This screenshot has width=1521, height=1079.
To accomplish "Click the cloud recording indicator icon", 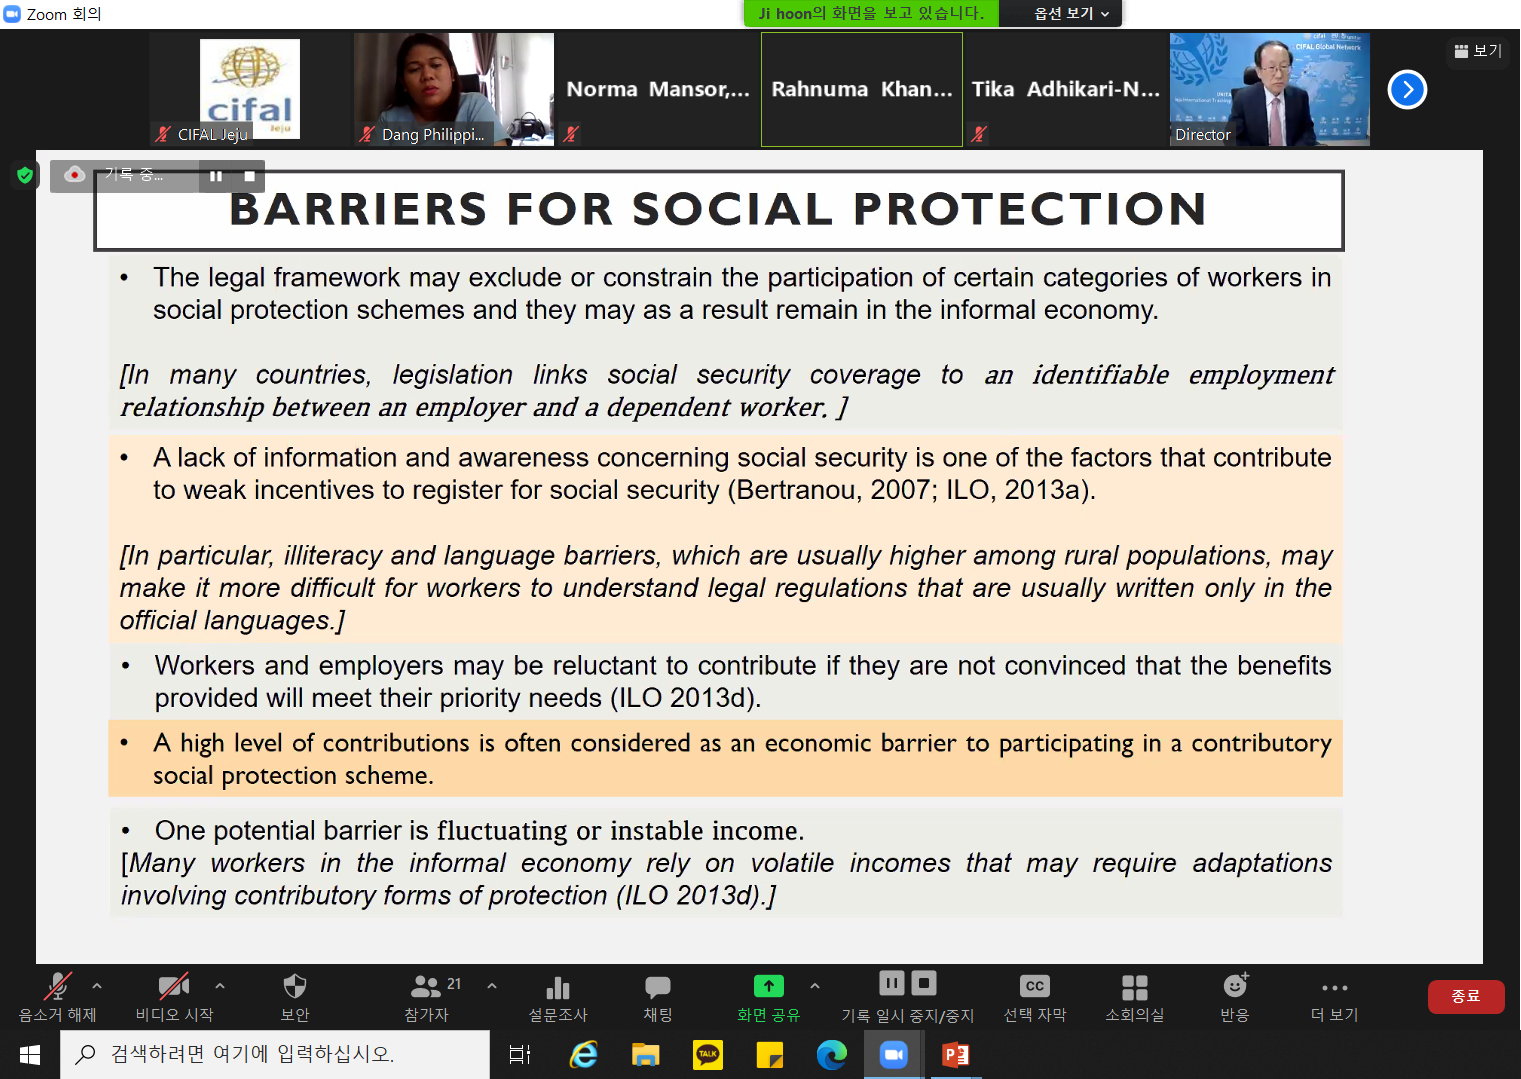I will (74, 175).
